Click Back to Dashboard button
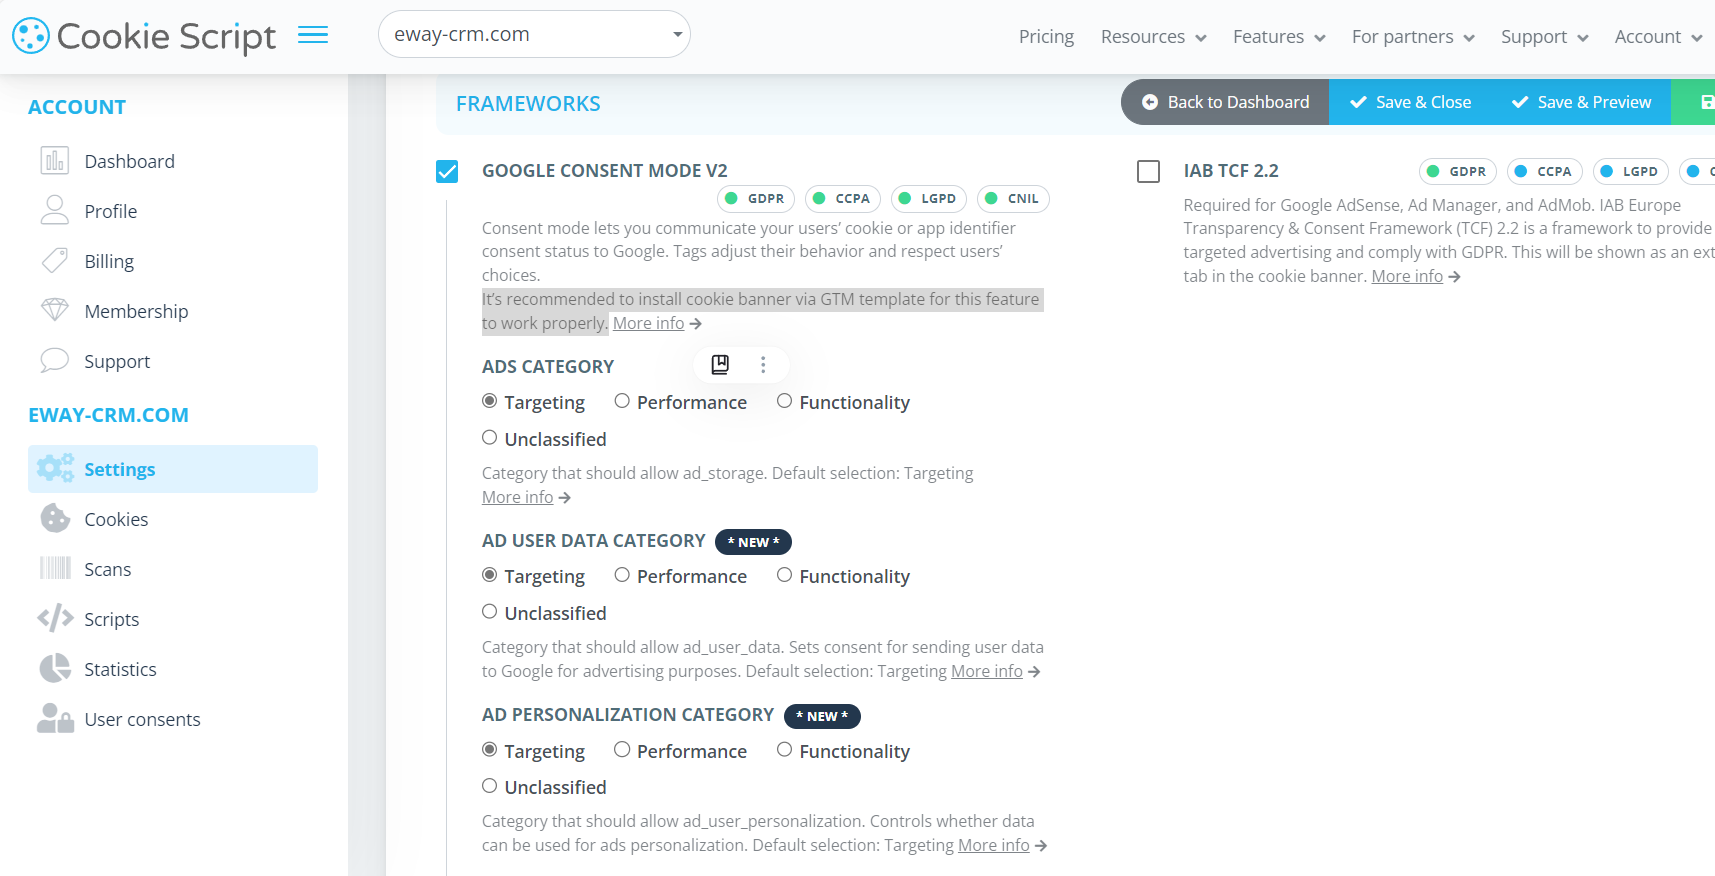Viewport: 1715px width, 876px height. [x=1225, y=102]
